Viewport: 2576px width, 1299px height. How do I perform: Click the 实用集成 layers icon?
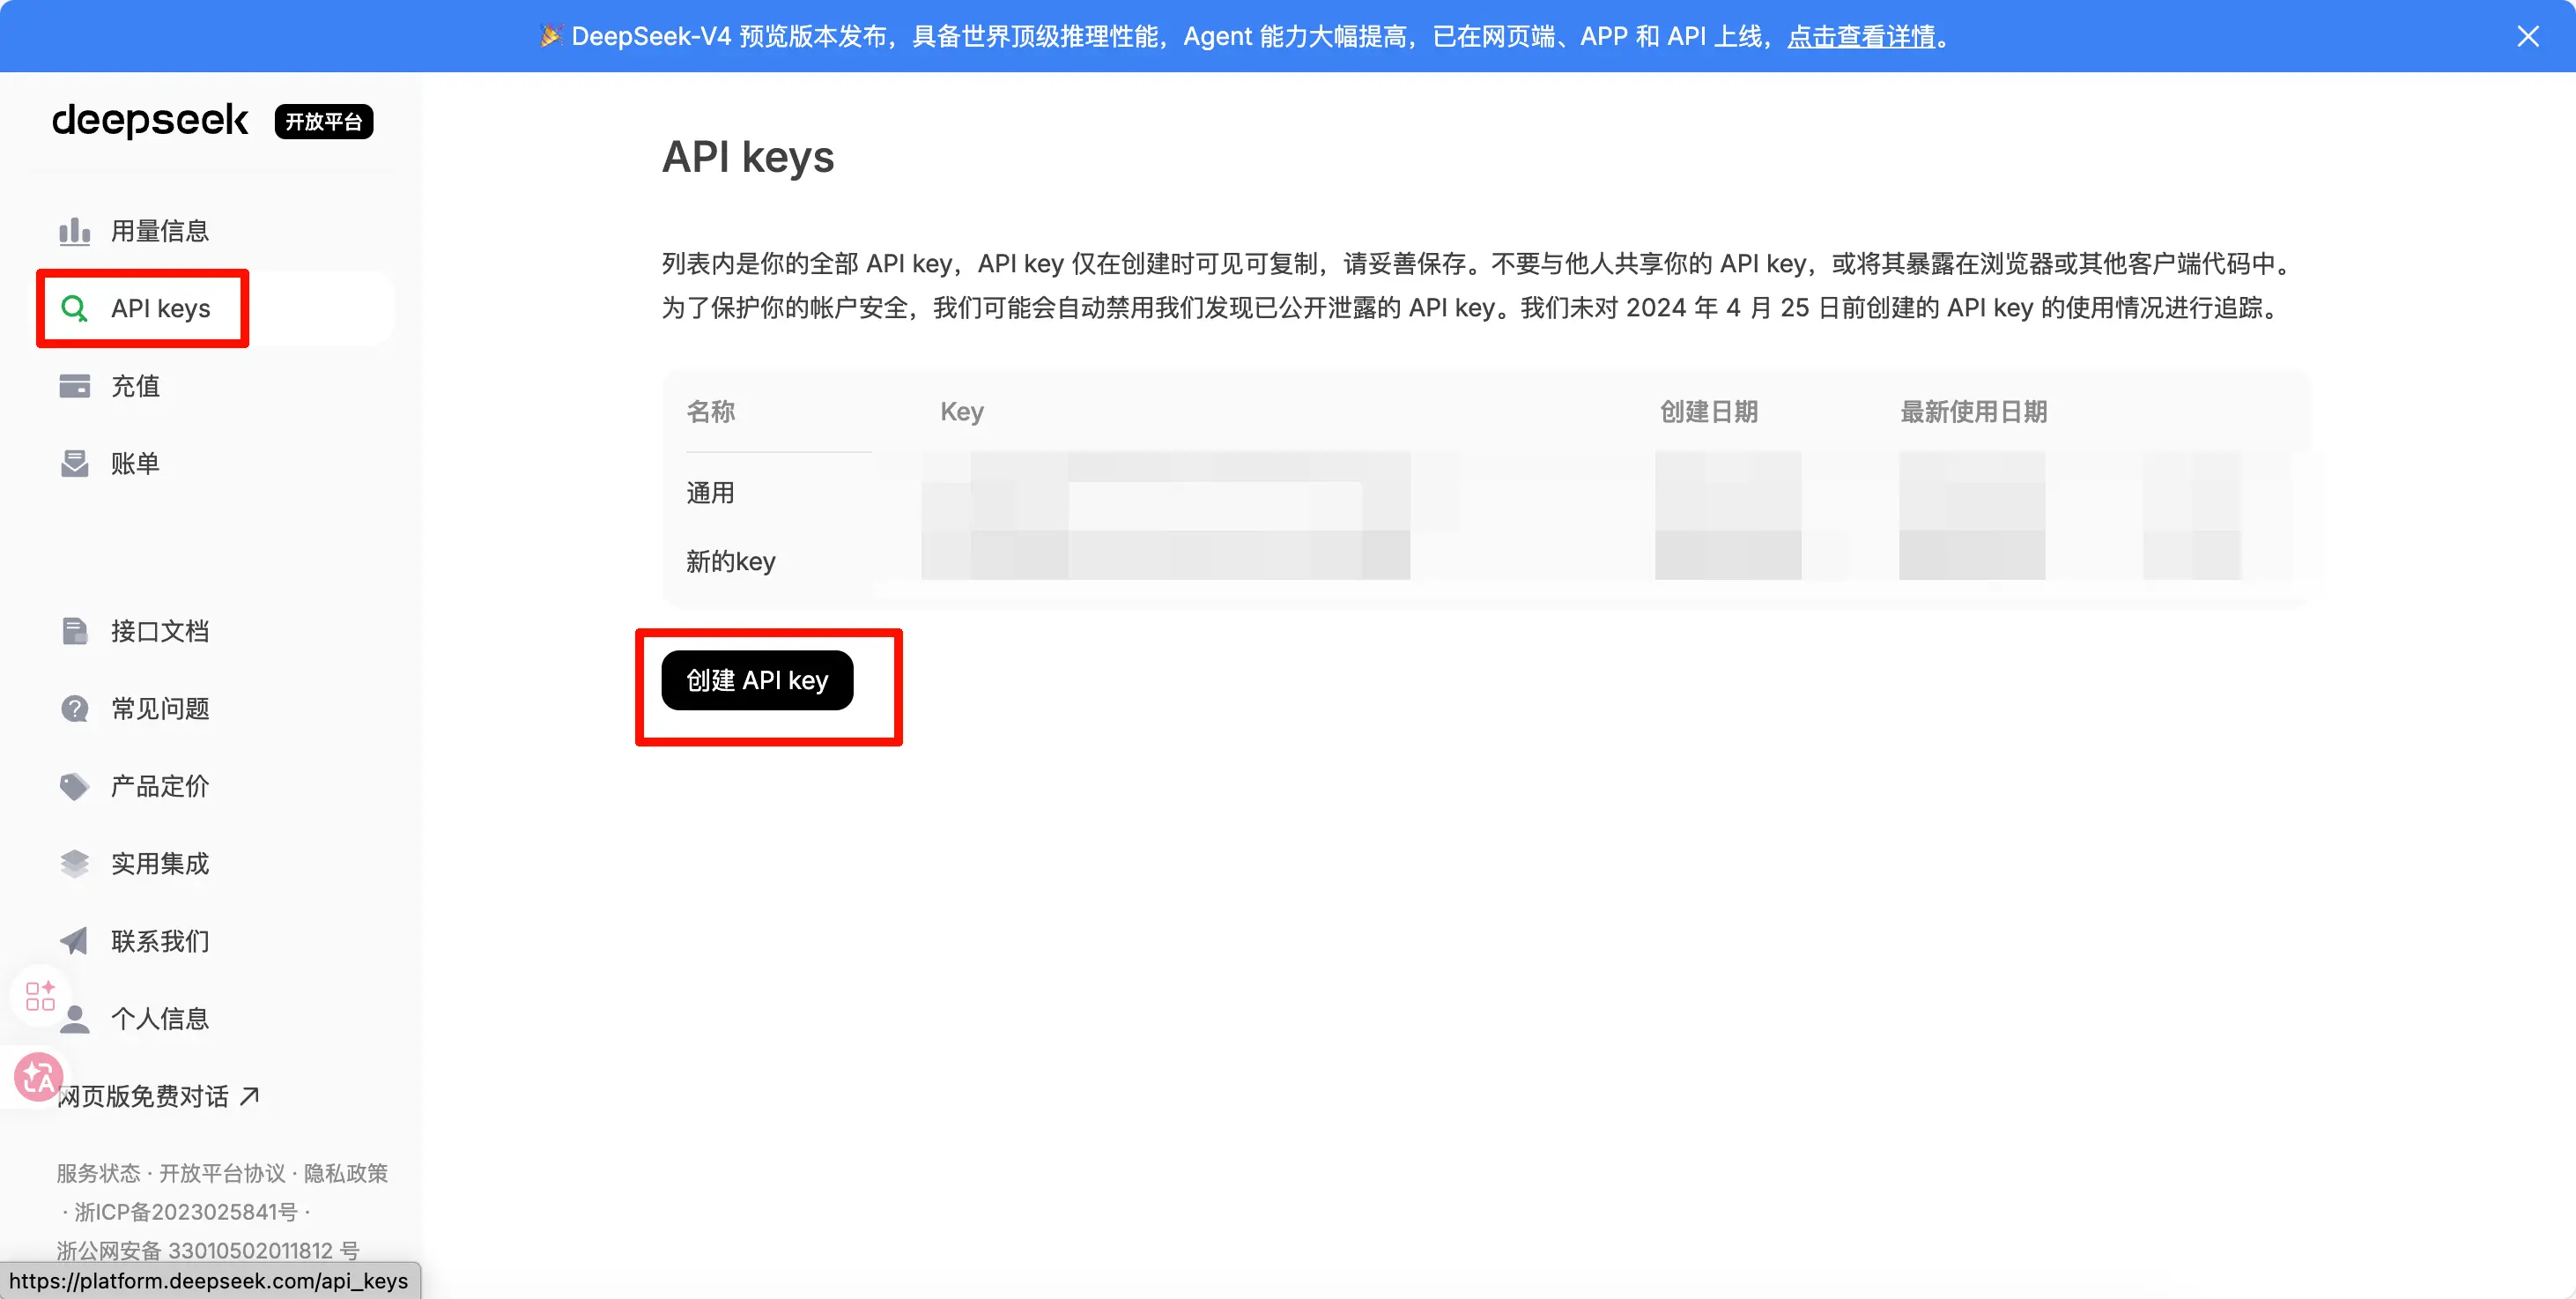coord(74,864)
